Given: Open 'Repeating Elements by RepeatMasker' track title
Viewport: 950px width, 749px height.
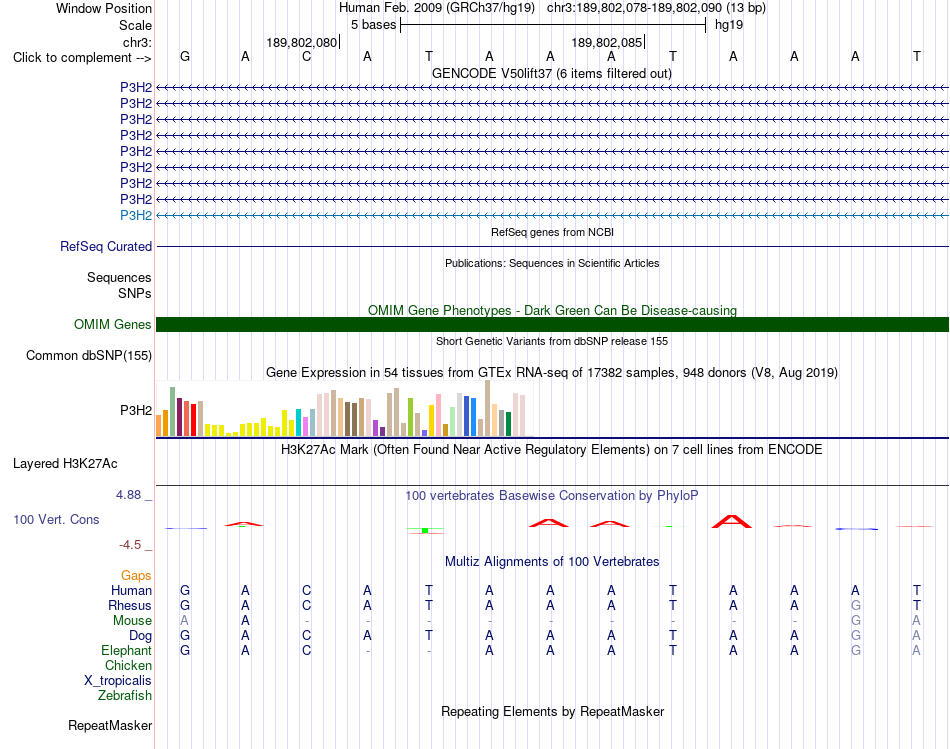Looking at the screenshot, I should [552, 711].
